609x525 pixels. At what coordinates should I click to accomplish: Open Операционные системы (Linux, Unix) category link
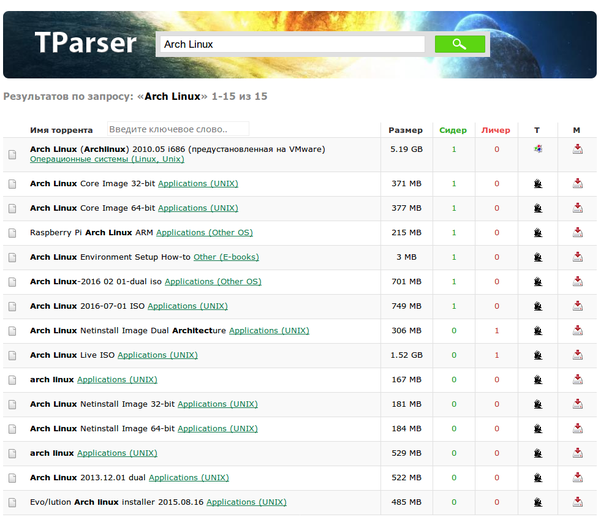point(107,159)
